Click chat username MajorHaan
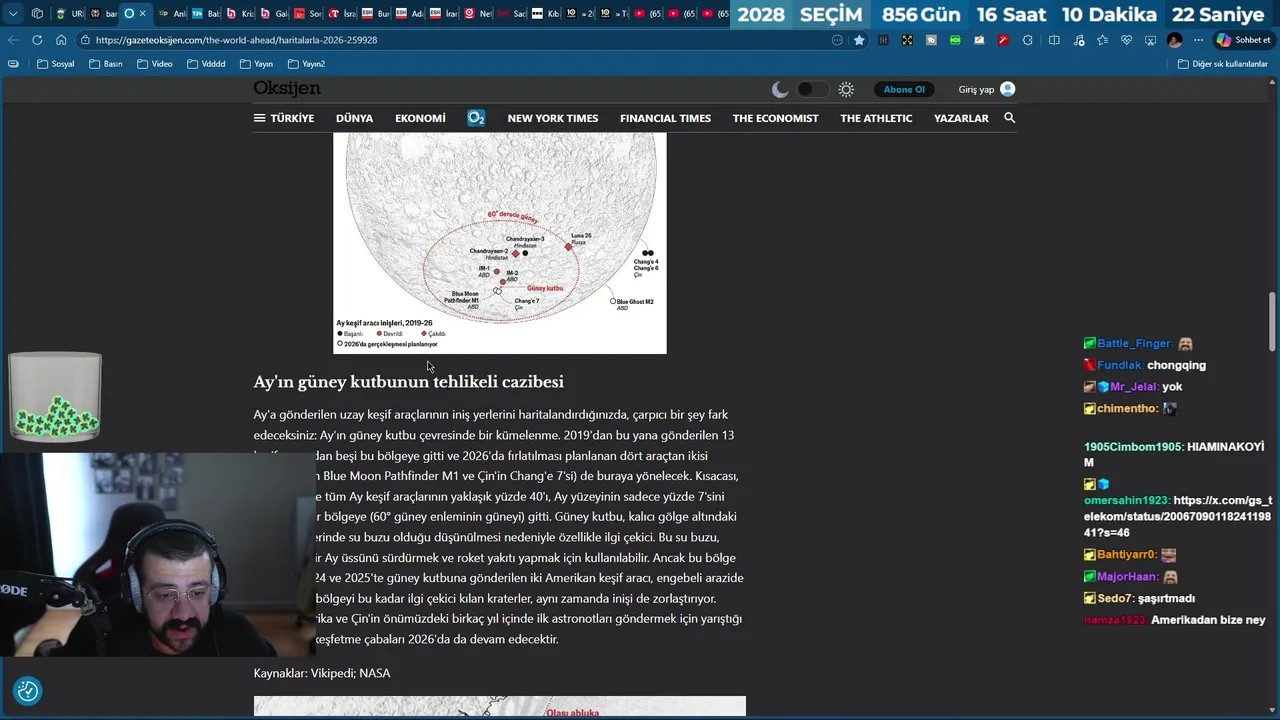 [1128, 577]
